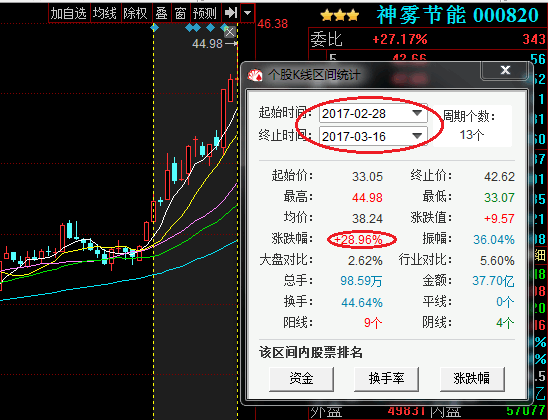Screen dimensions: 548x420
Task: Toggle the 均线 moving average display
Action: click(105, 14)
